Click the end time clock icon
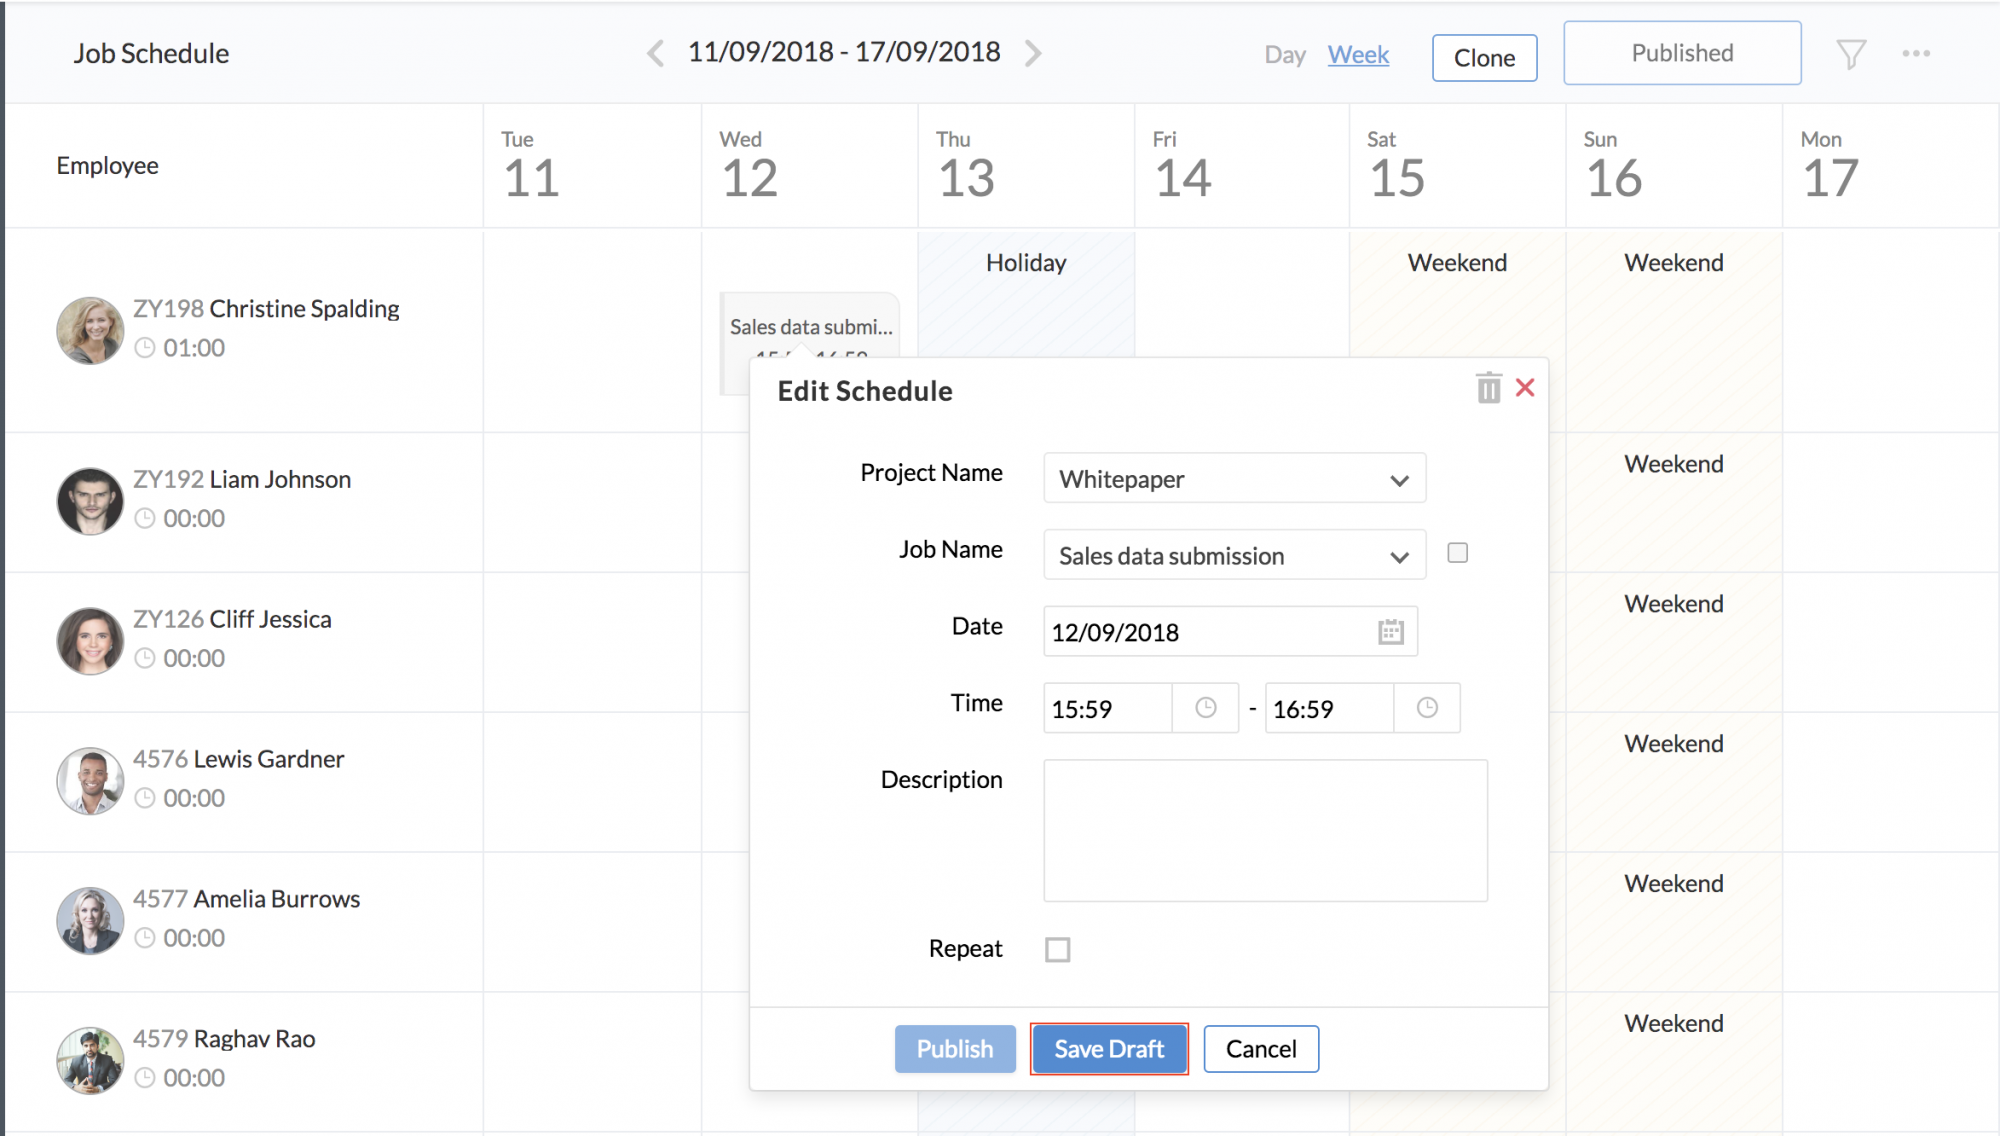 click(x=1427, y=708)
